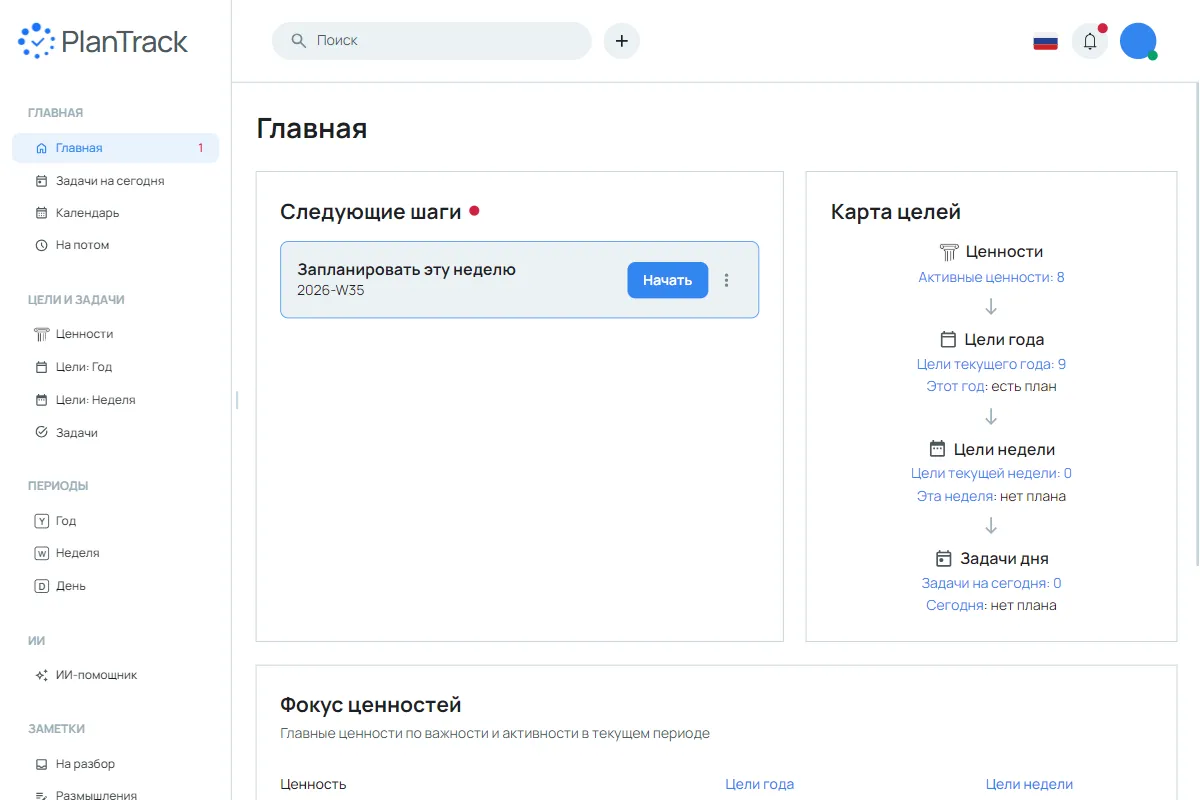Open the Russian flag language selector
1200x800 pixels.
(1045, 41)
